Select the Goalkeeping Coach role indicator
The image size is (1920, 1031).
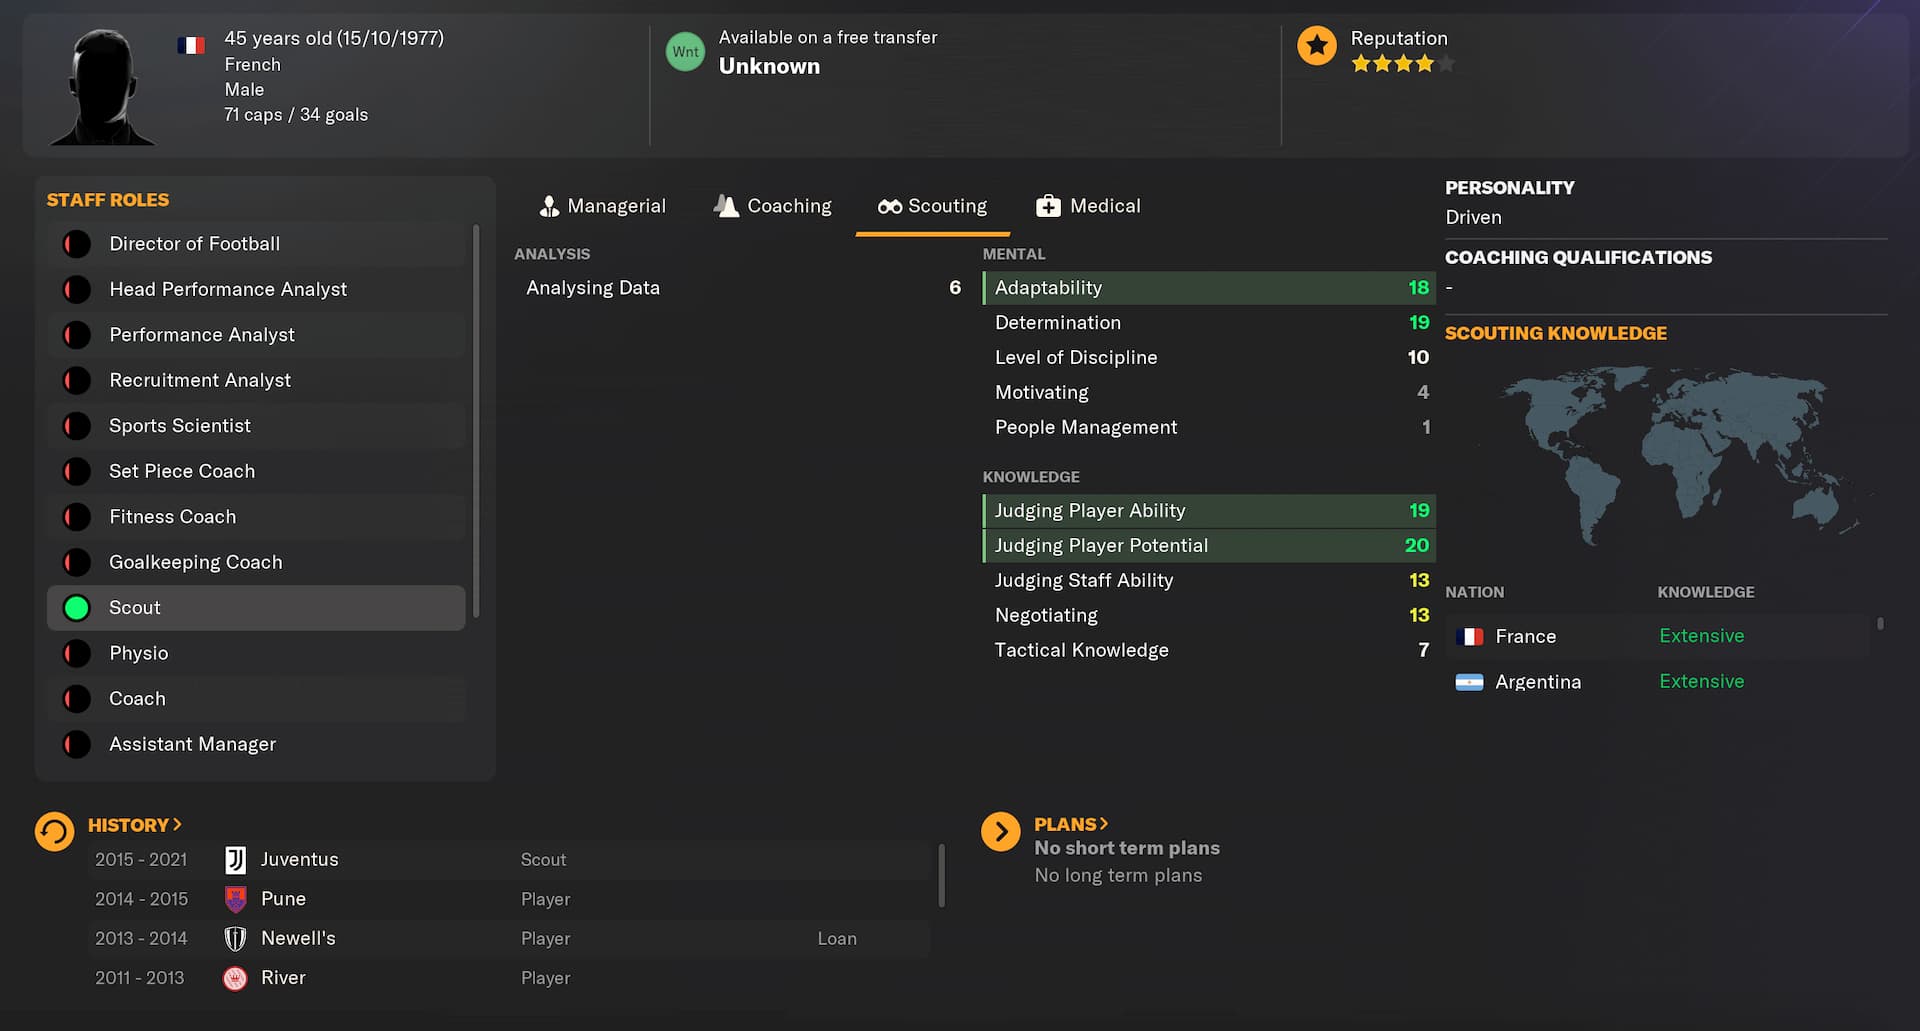tap(77, 562)
